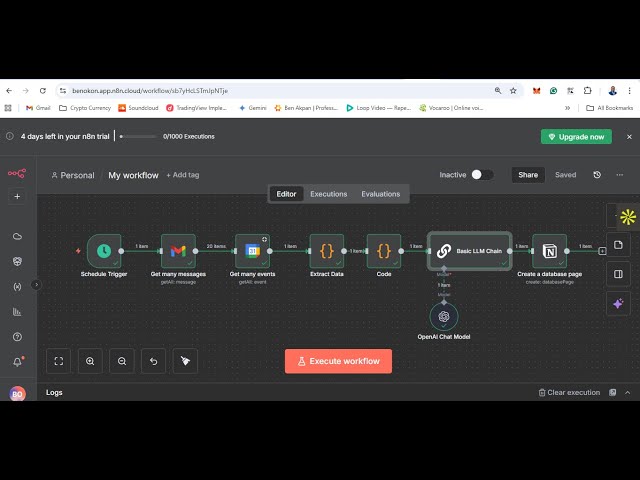Switch to the Executions tab
The height and width of the screenshot is (480, 640).
(x=329, y=194)
